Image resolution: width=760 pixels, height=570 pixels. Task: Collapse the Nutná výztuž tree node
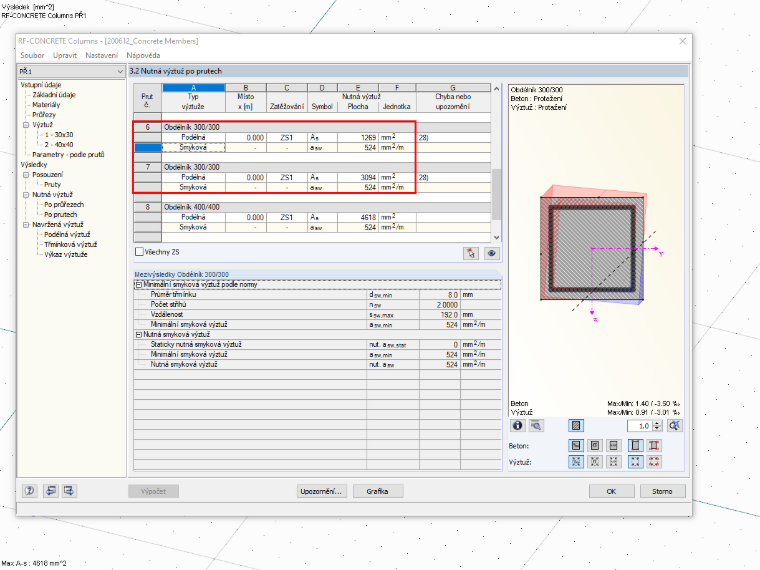26,194
